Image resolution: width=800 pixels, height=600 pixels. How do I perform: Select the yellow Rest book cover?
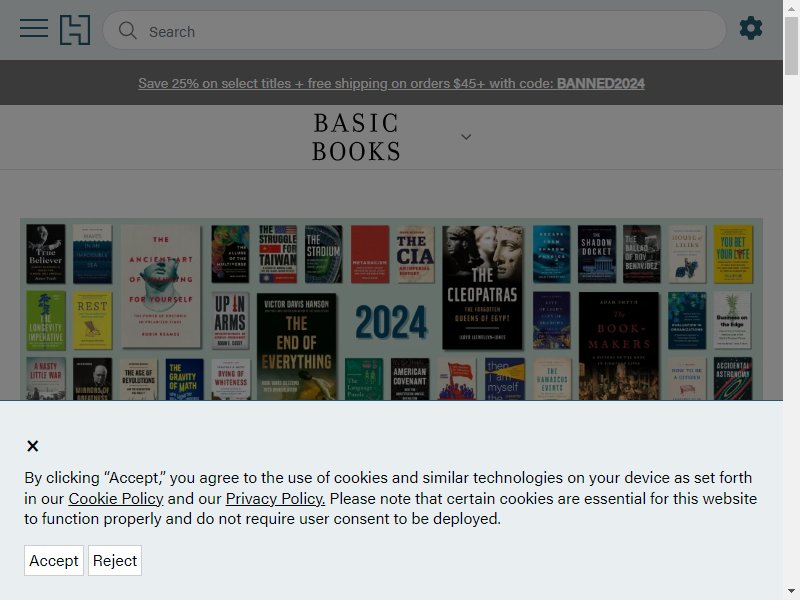(92, 320)
